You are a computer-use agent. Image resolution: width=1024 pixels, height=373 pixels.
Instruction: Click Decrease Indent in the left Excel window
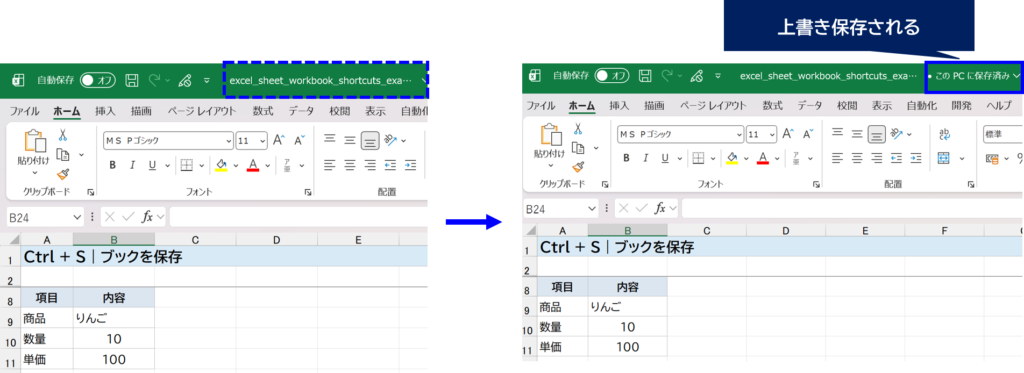coord(391,165)
